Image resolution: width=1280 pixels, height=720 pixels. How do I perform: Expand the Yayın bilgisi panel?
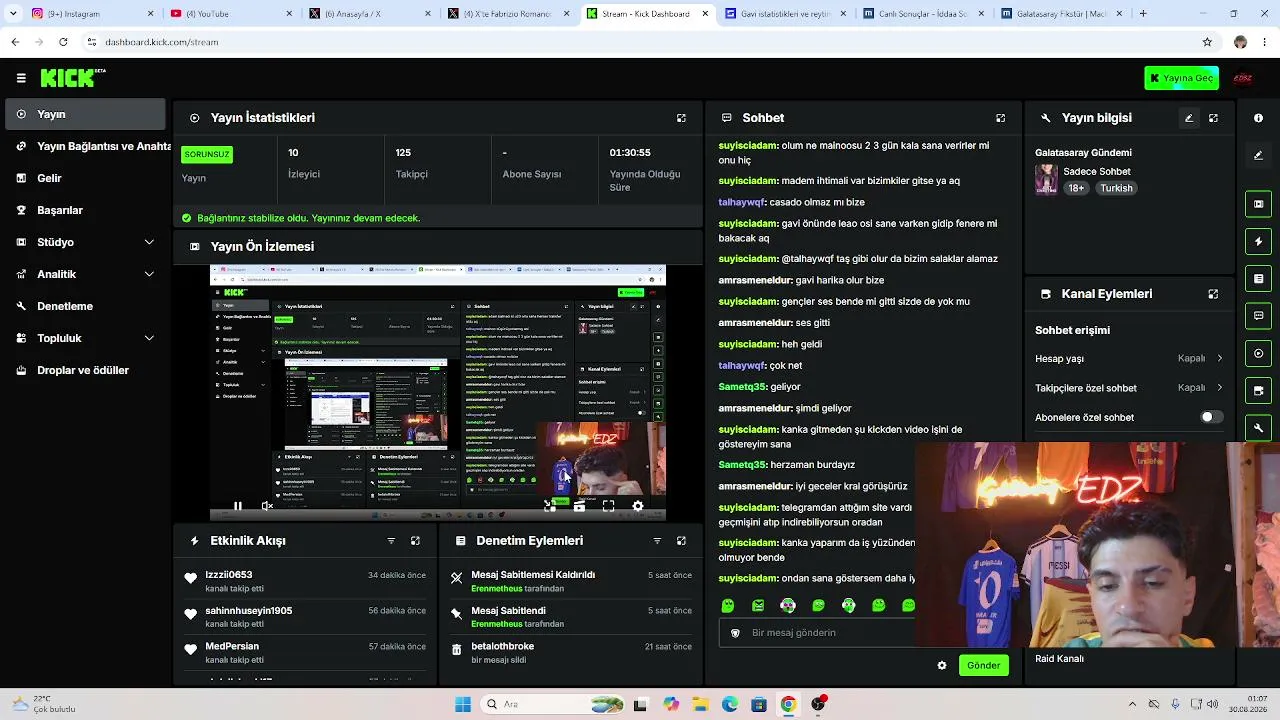click(1213, 118)
